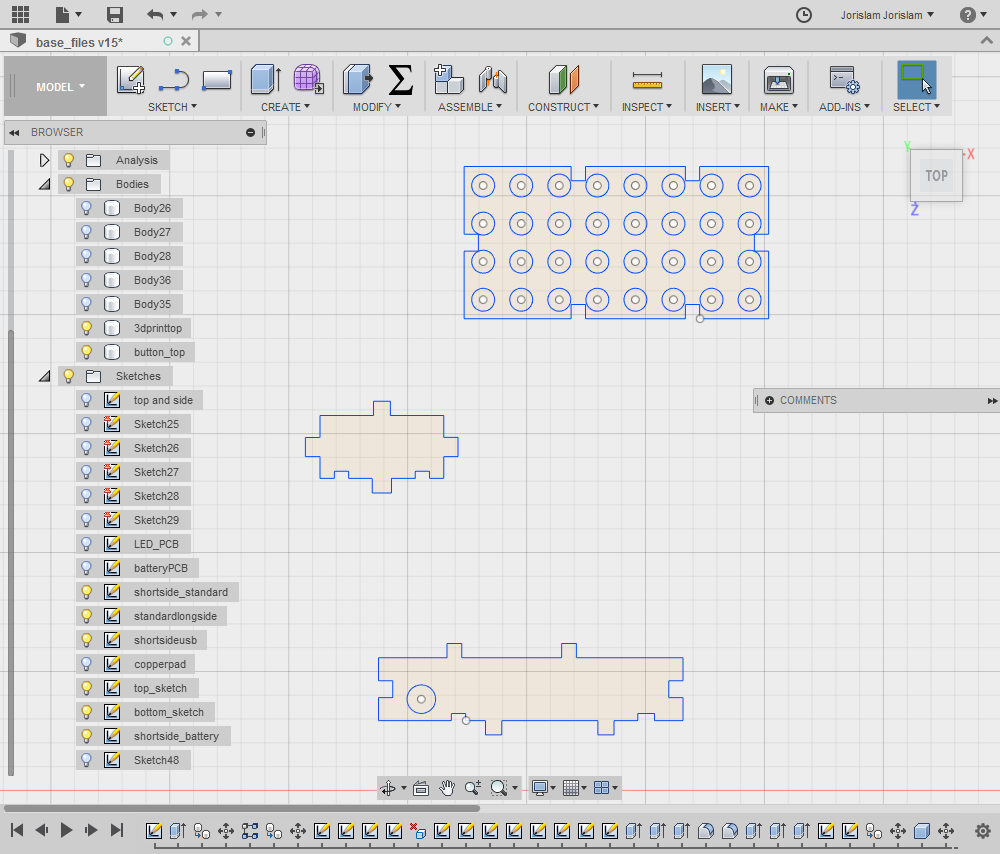This screenshot has width=1000, height=854.
Task: Open the MODEL workspace dropdown
Action: [55, 86]
